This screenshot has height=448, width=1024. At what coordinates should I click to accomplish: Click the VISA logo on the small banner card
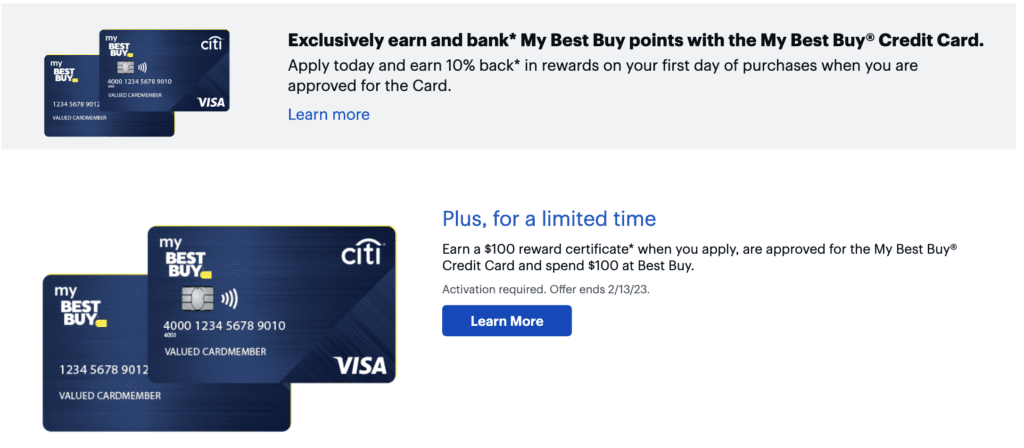[x=212, y=102]
